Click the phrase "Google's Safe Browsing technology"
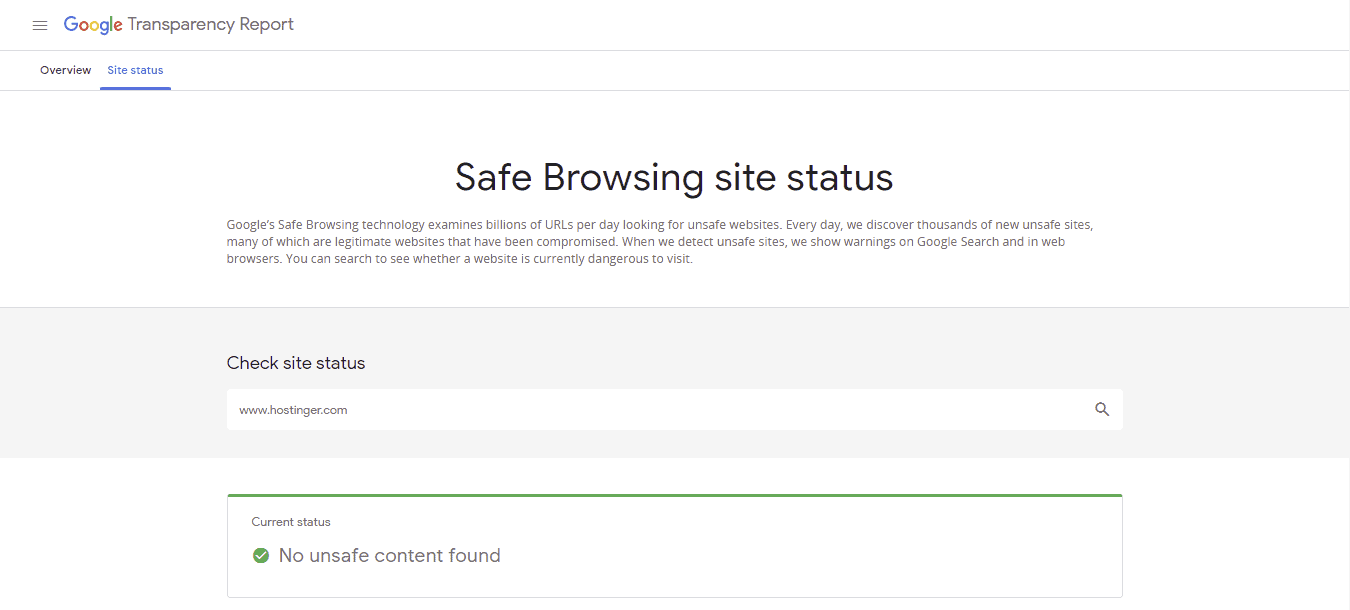Screen dimensions: 1350x610 click(321, 225)
